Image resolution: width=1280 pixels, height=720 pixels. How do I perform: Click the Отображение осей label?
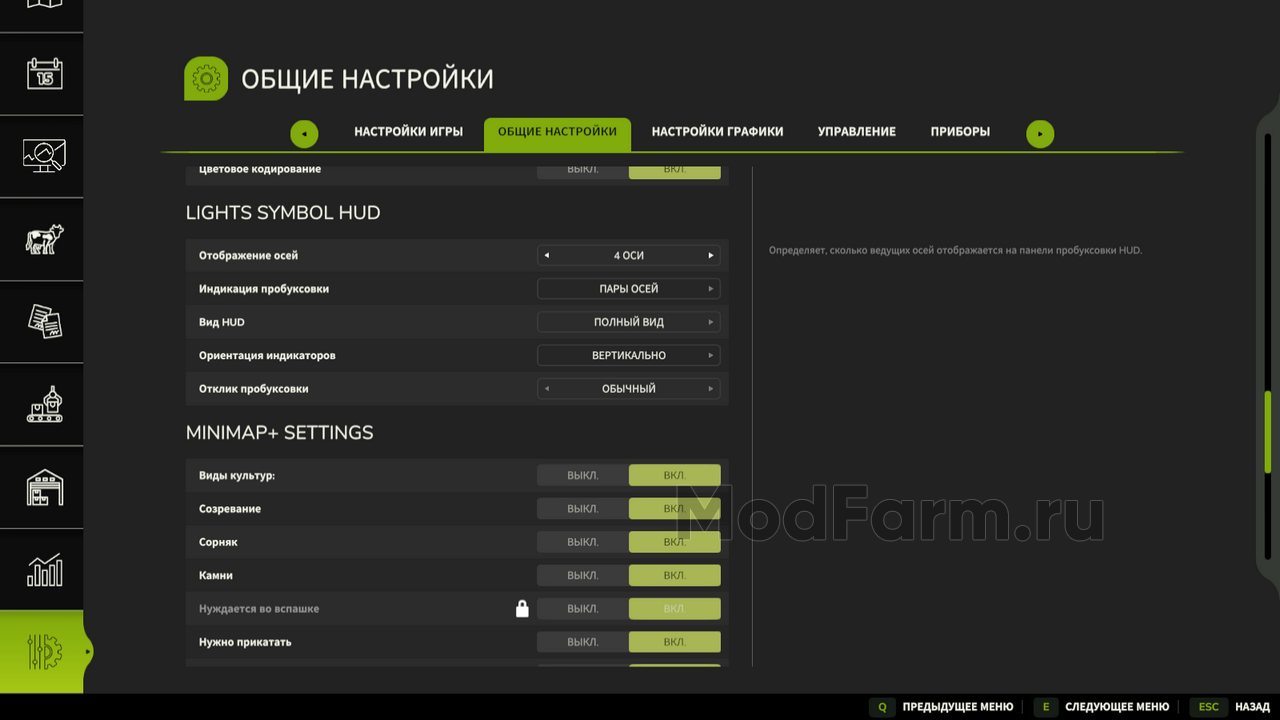click(x=248, y=256)
